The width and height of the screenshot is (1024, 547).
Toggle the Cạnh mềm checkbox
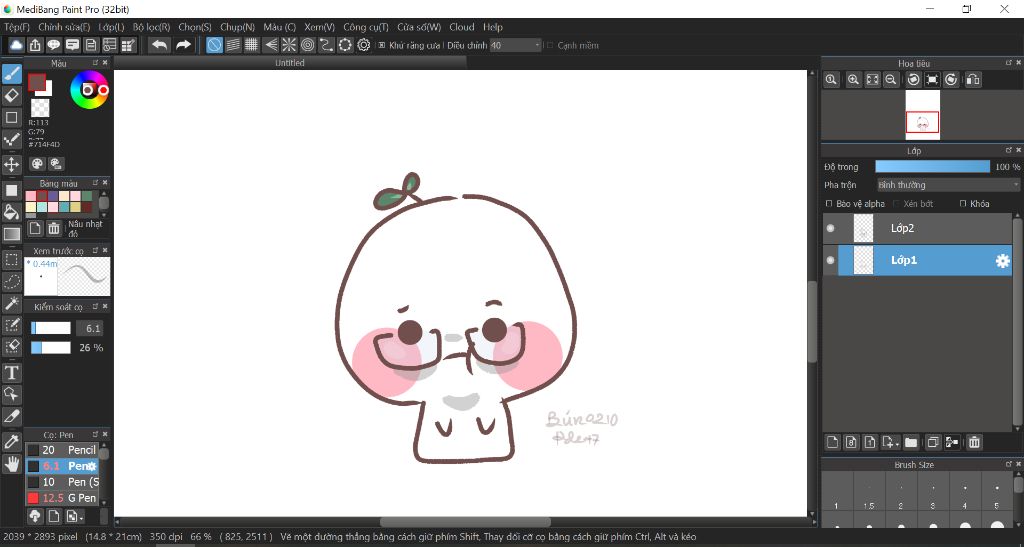click(550, 45)
